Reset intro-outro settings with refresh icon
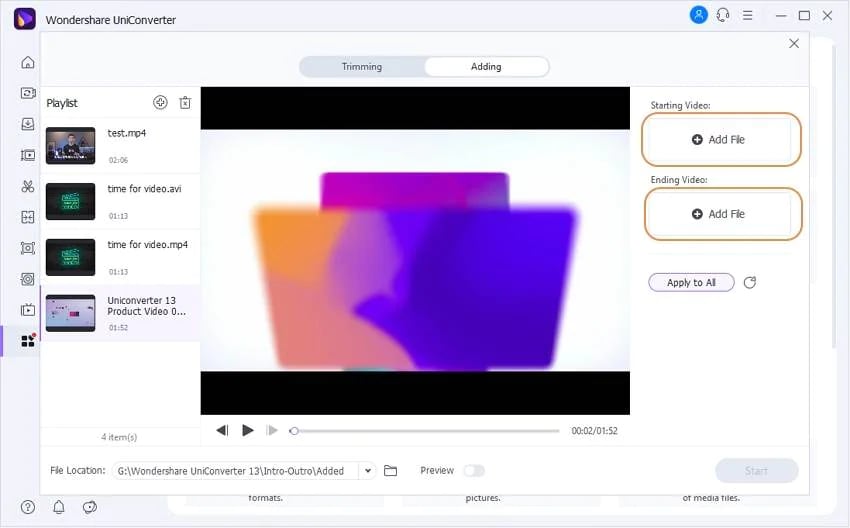The height and width of the screenshot is (528, 850). [750, 282]
